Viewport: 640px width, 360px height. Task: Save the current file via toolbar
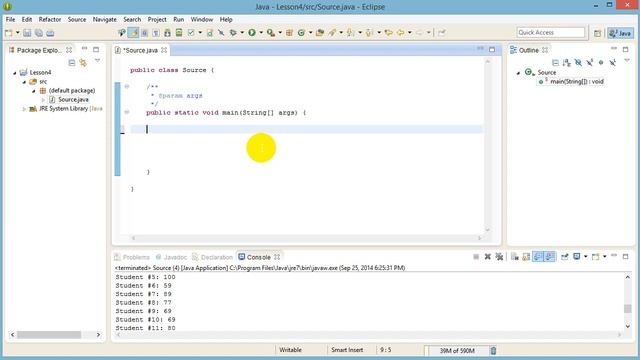point(27,33)
